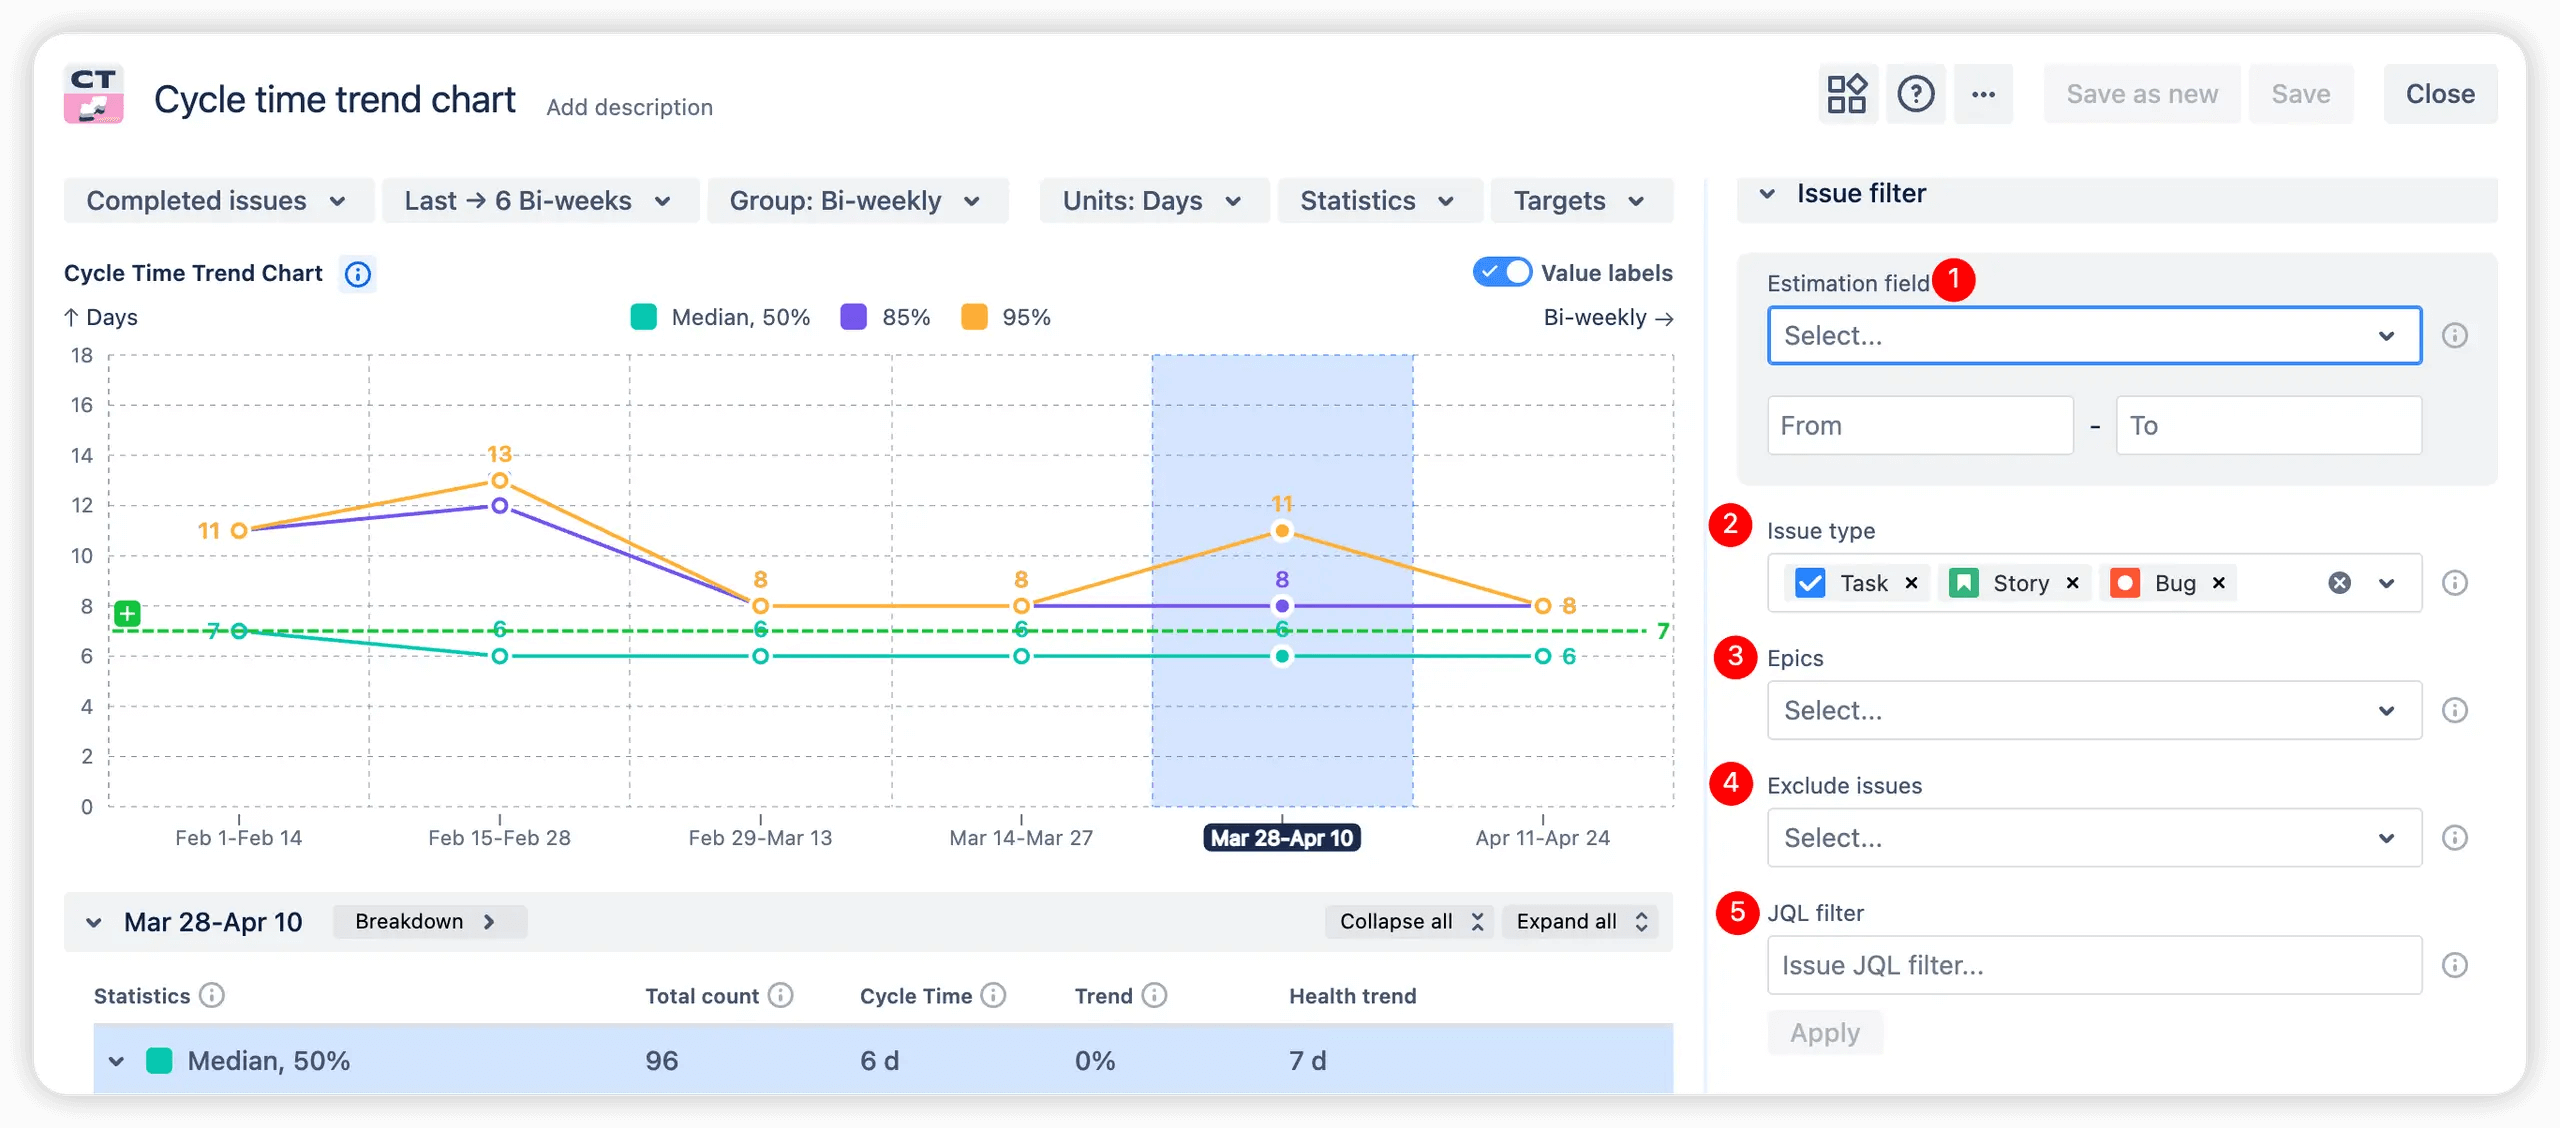Toggle Median, 50% legend series

pyautogui.click(x=720, y=317)
